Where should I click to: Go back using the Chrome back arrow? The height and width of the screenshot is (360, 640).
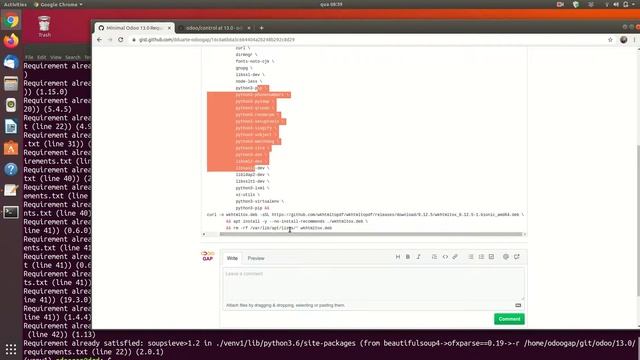click(x=100, y=40)
